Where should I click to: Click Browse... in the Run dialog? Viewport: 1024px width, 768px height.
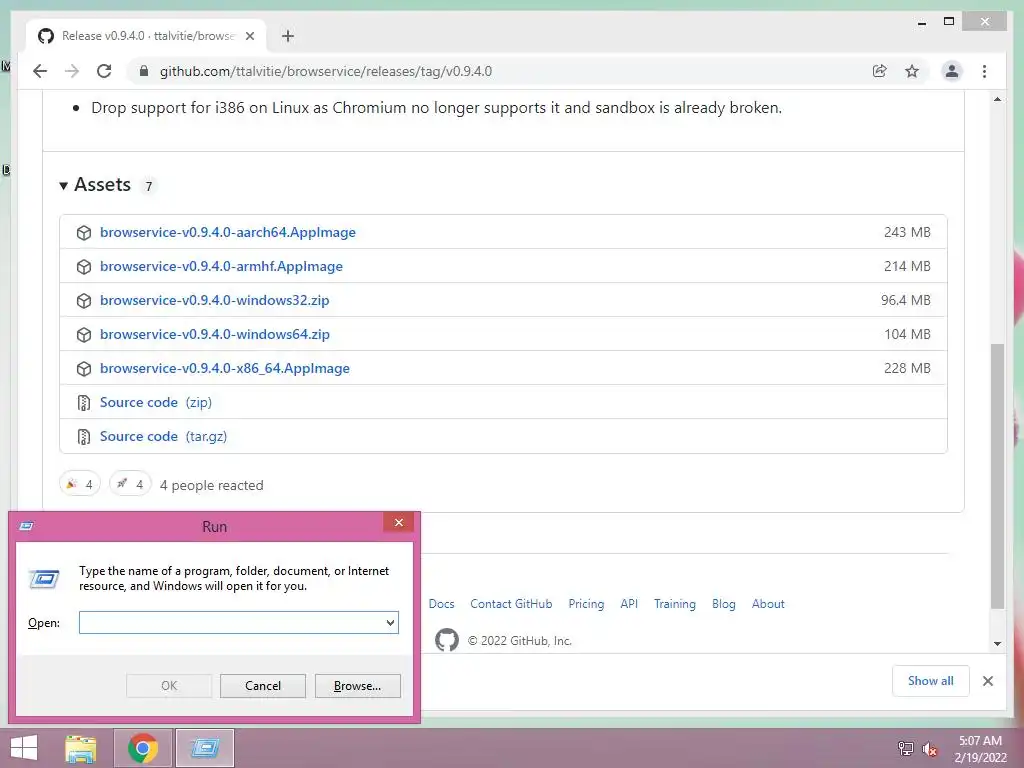click(x=357, y=686)
